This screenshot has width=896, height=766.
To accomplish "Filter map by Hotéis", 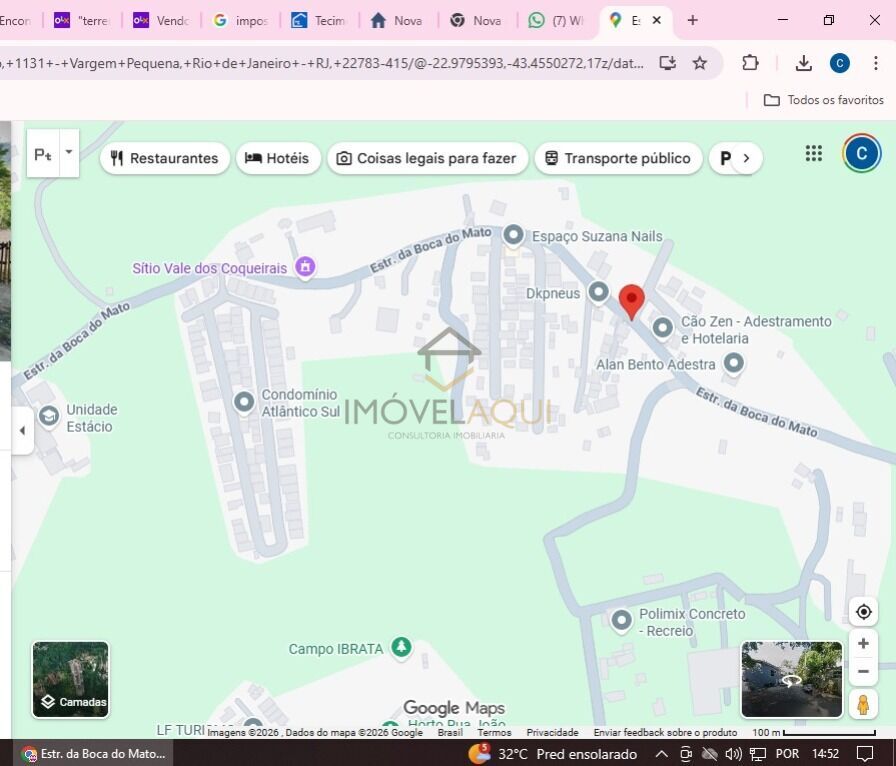I will coord(278,158).
